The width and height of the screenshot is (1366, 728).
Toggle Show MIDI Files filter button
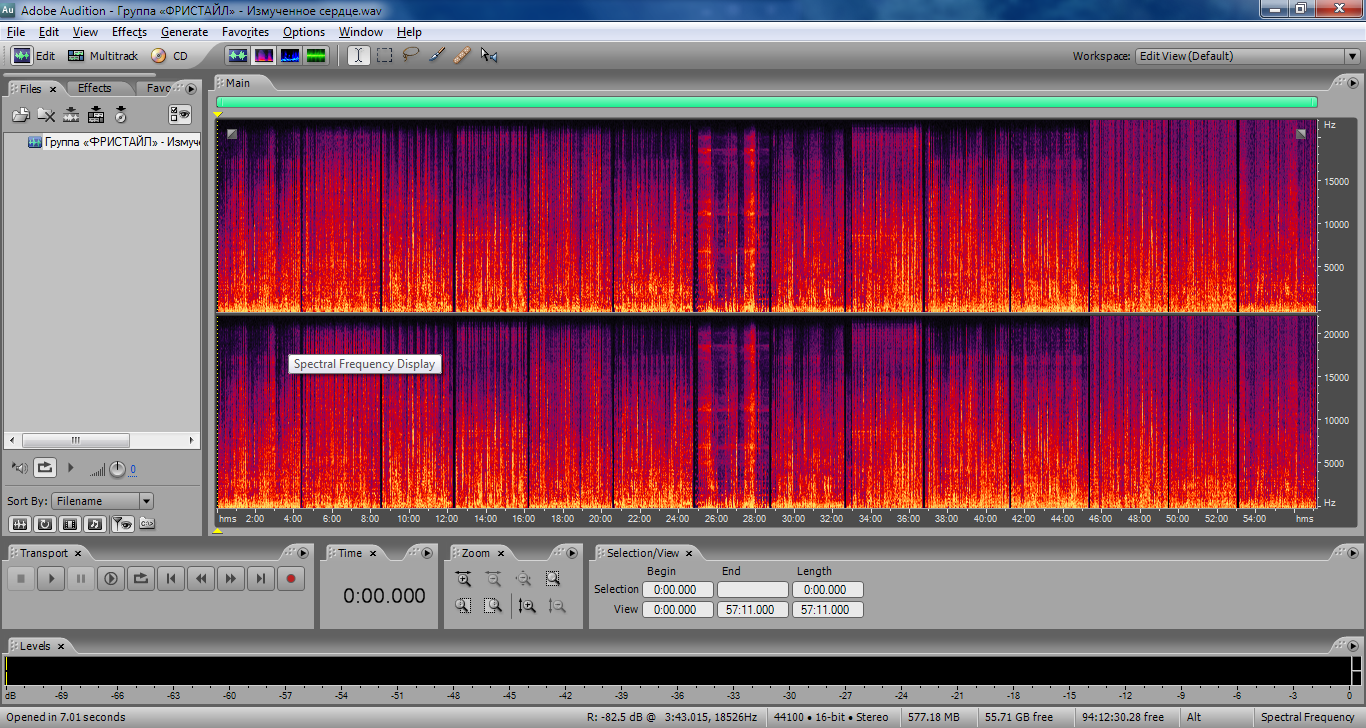[x=95, y=523]
